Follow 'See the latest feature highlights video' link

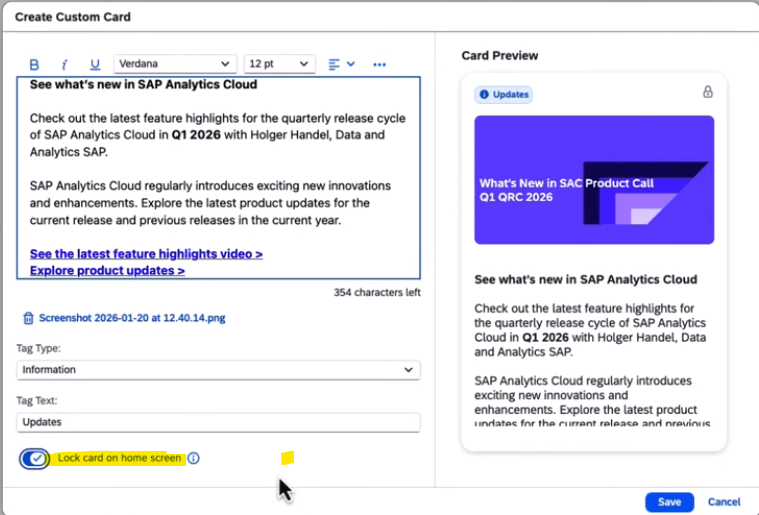coord(146,254)
